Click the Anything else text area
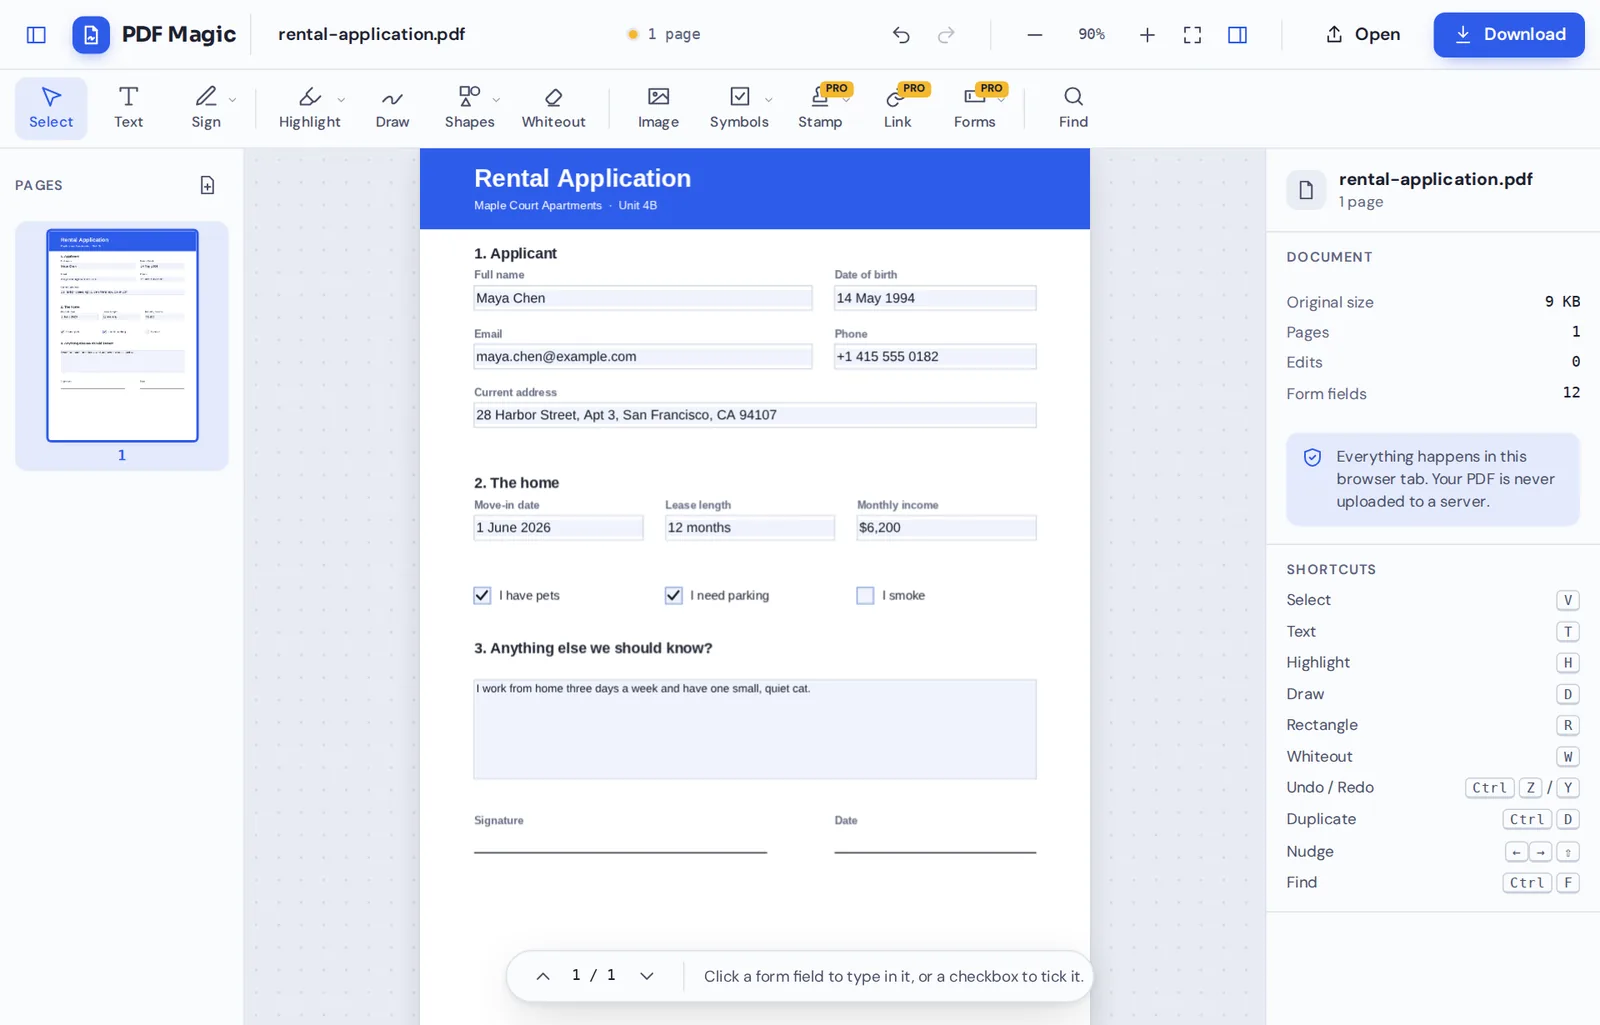The image size is (1600, 1025). click(755, 729)
